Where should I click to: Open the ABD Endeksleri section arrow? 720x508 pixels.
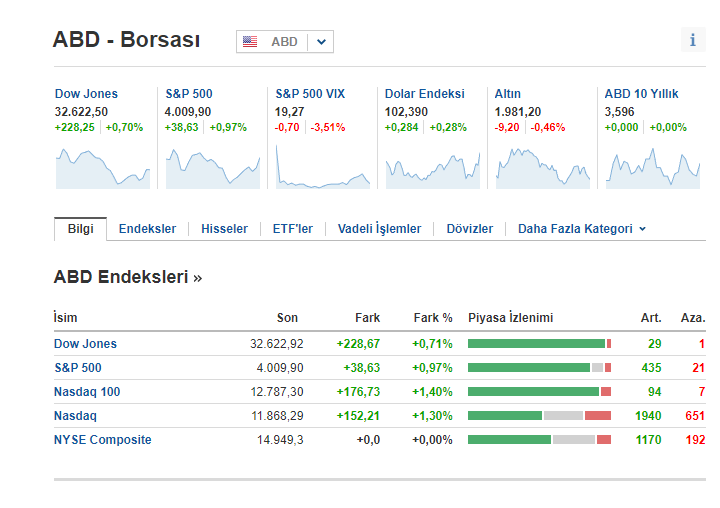[198, 278]
